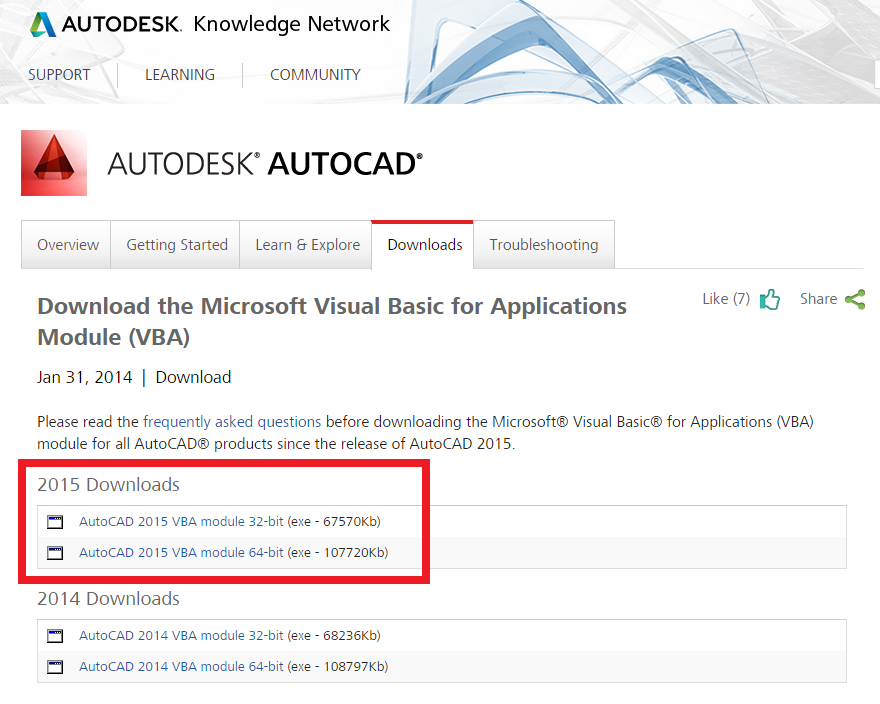The height and width of the screenshot is (704, 880).
Task: Click exe icon beside AutoCAD 2014 32-bit
Action: point(56,636)
